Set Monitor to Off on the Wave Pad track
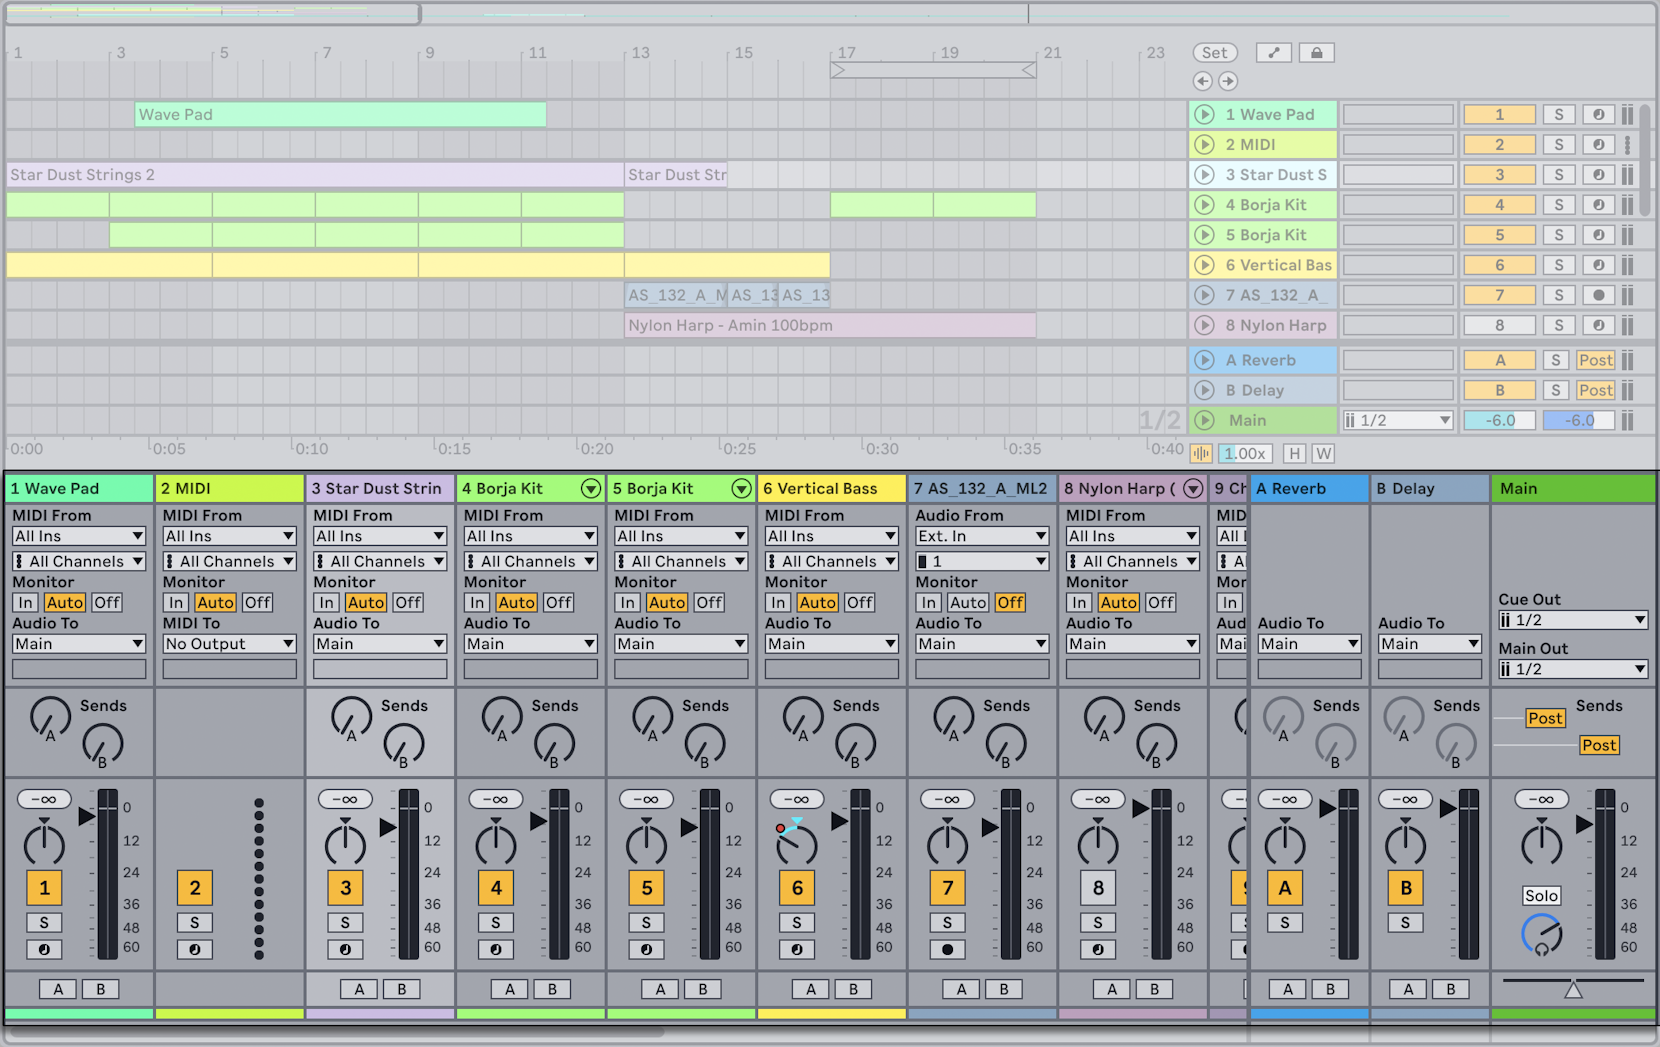This screenshot has height=1047, width=1660. pyautogui.click(x=106, y=602)
